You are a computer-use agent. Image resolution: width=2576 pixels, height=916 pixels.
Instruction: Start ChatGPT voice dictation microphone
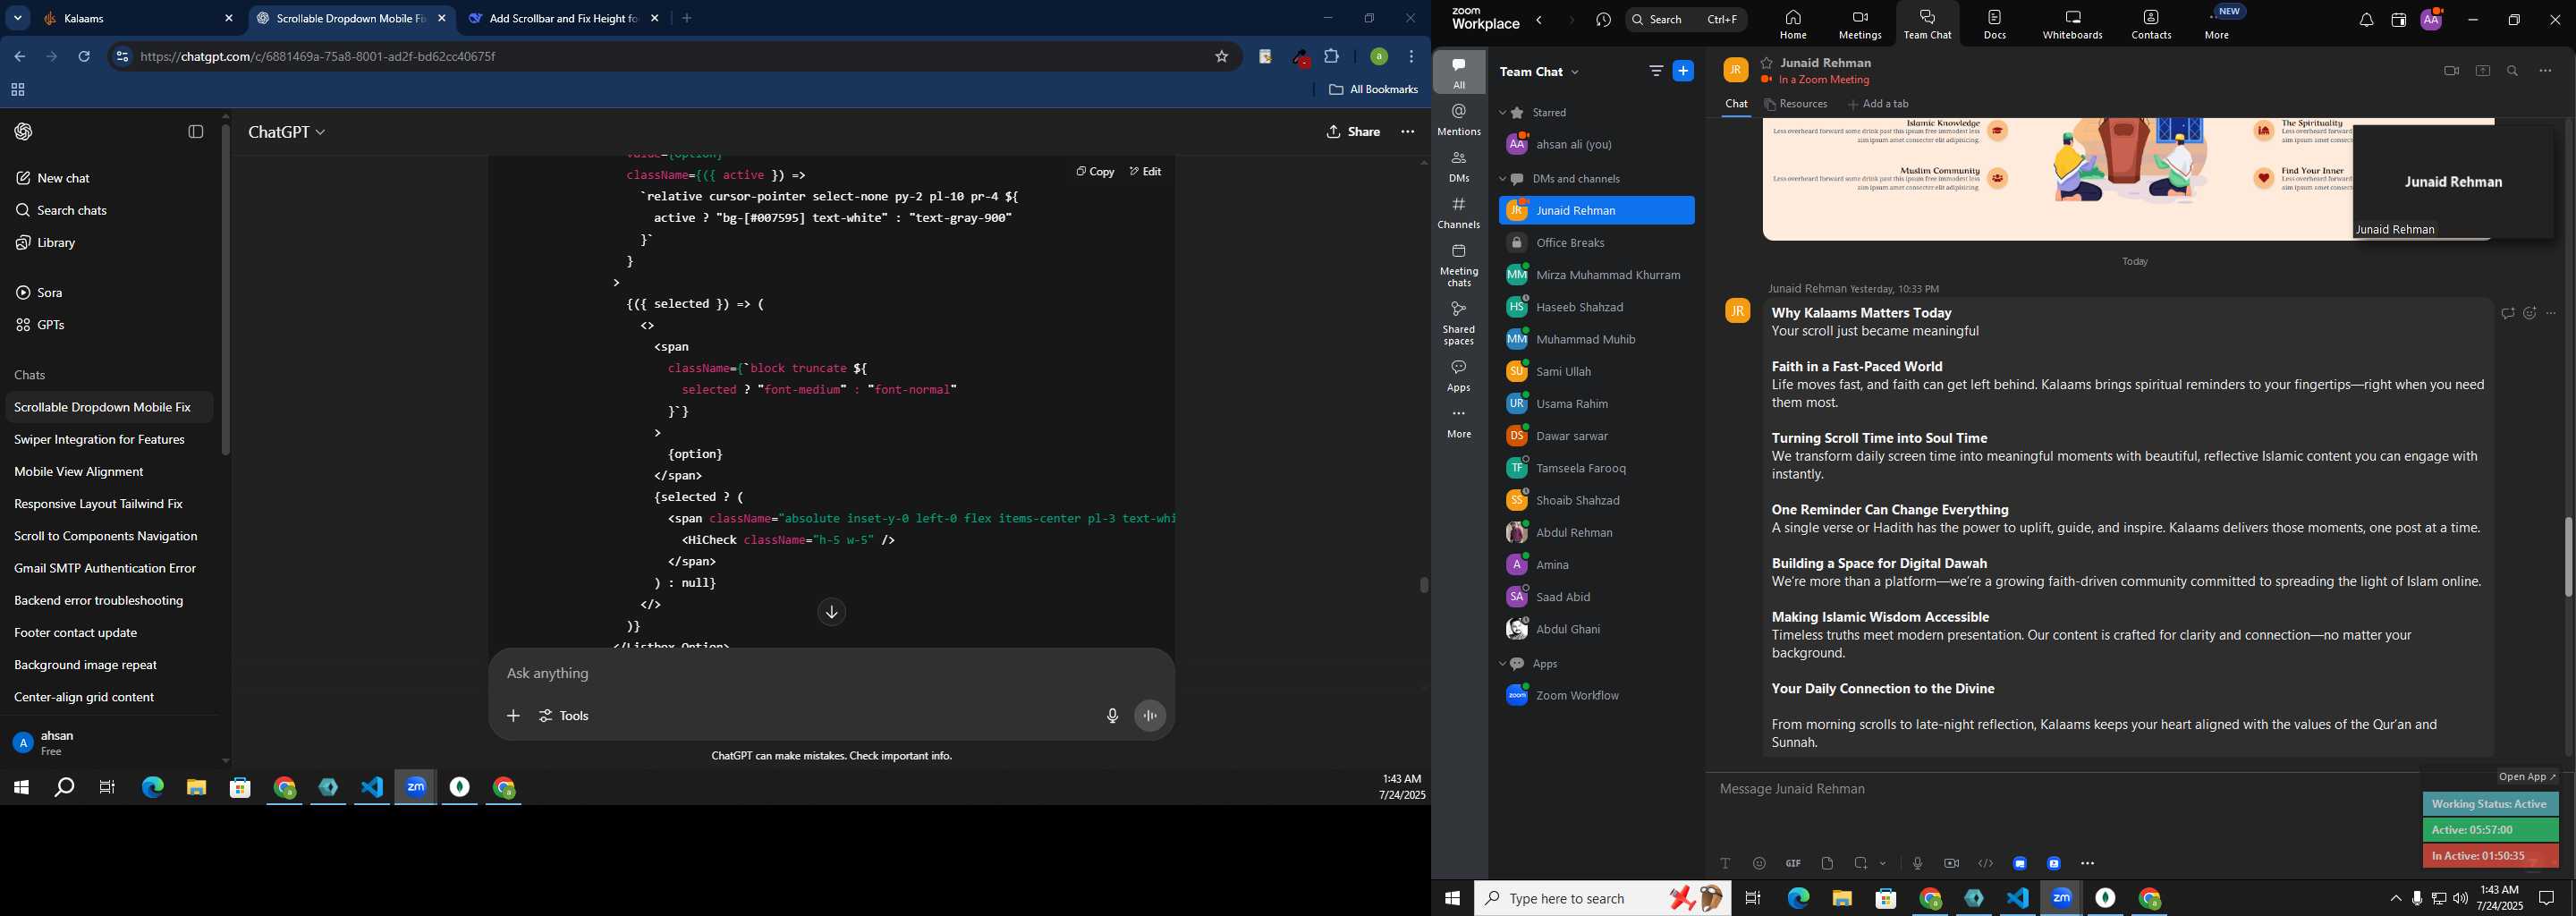(1112, 716)
